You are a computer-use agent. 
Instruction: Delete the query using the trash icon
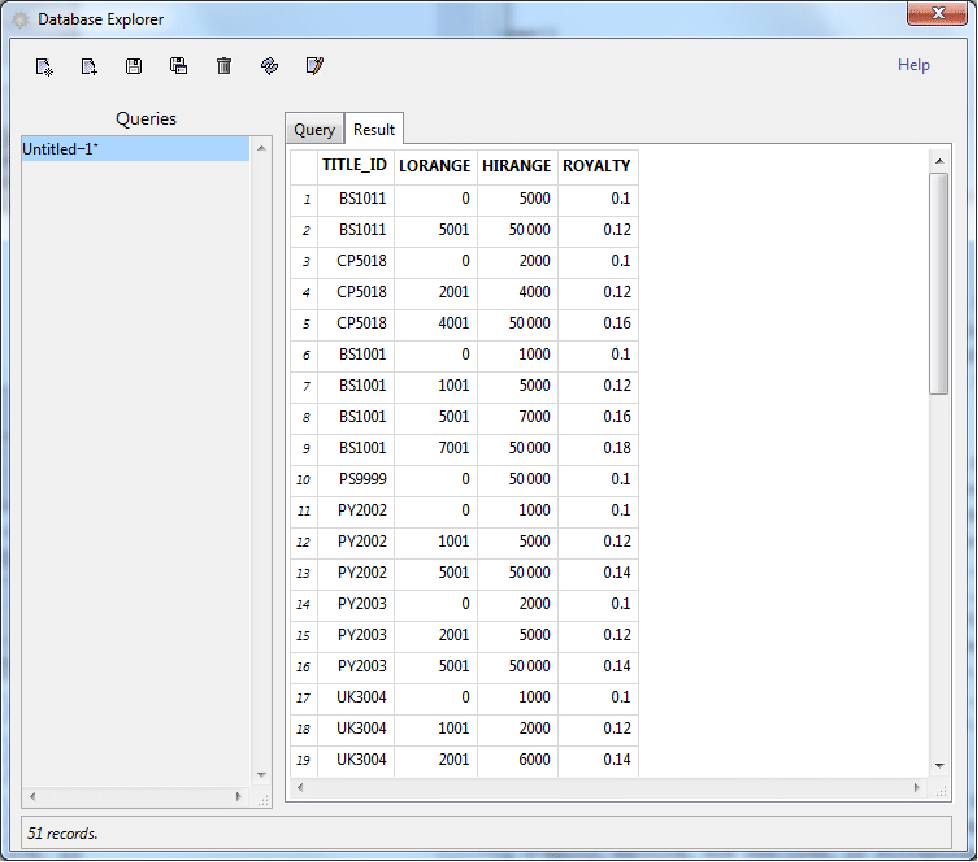[224, 67]
